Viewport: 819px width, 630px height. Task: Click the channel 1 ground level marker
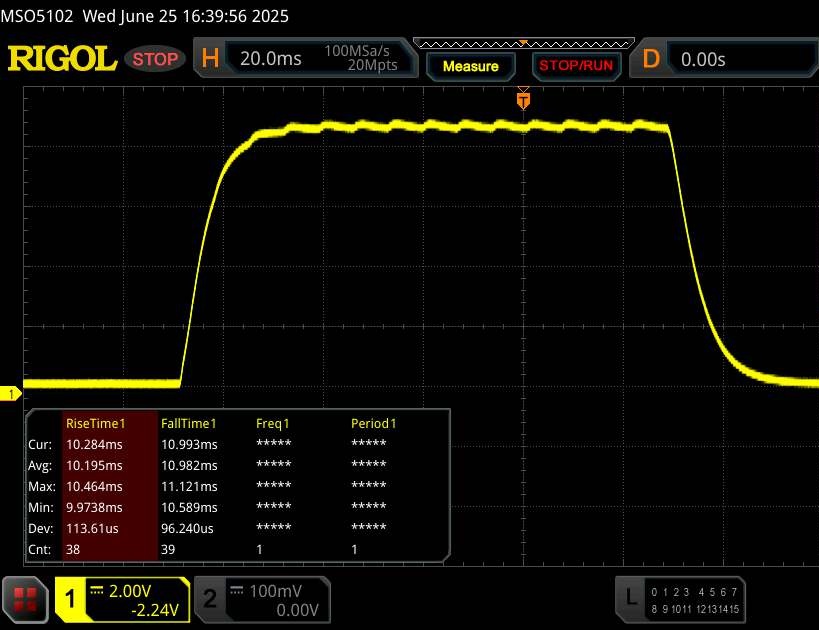[10, 394]
